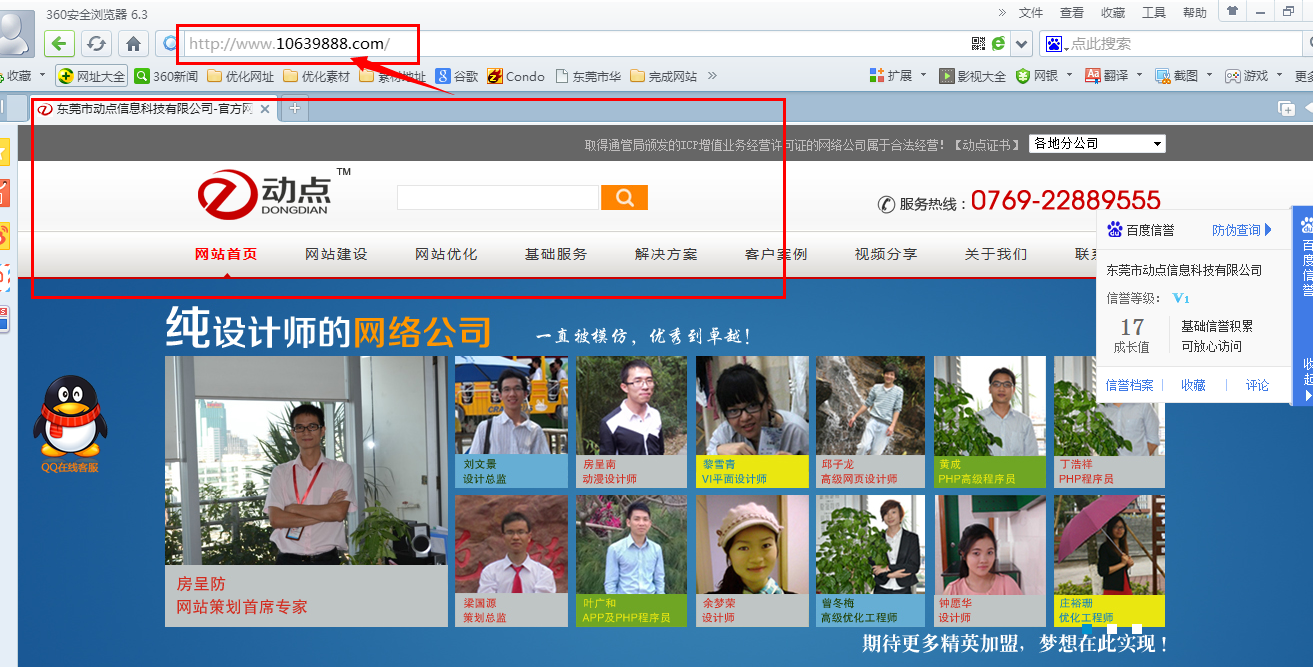The height and width of the screenshot is (667, 1313).
Task: Expand the 各地分公司 branch dropdown
Action: pyautogui.click(x=1097, y=144)
